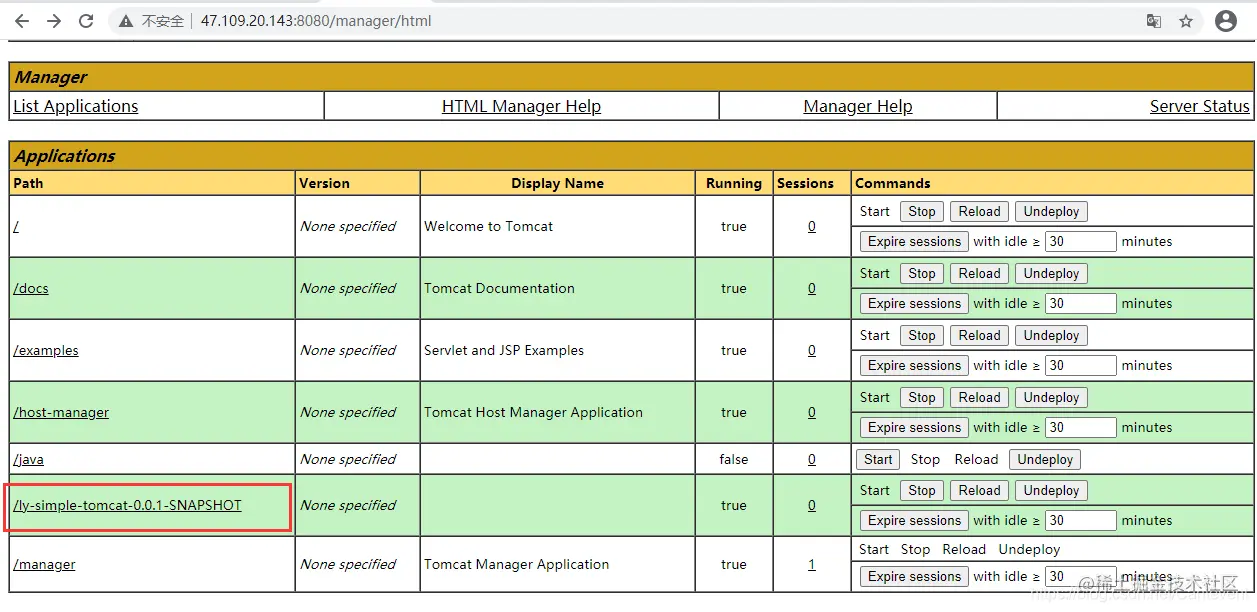Edit idle minutes field for /docs row
The width and height of the screenshot is (1257, 612).
[1080, 303]
